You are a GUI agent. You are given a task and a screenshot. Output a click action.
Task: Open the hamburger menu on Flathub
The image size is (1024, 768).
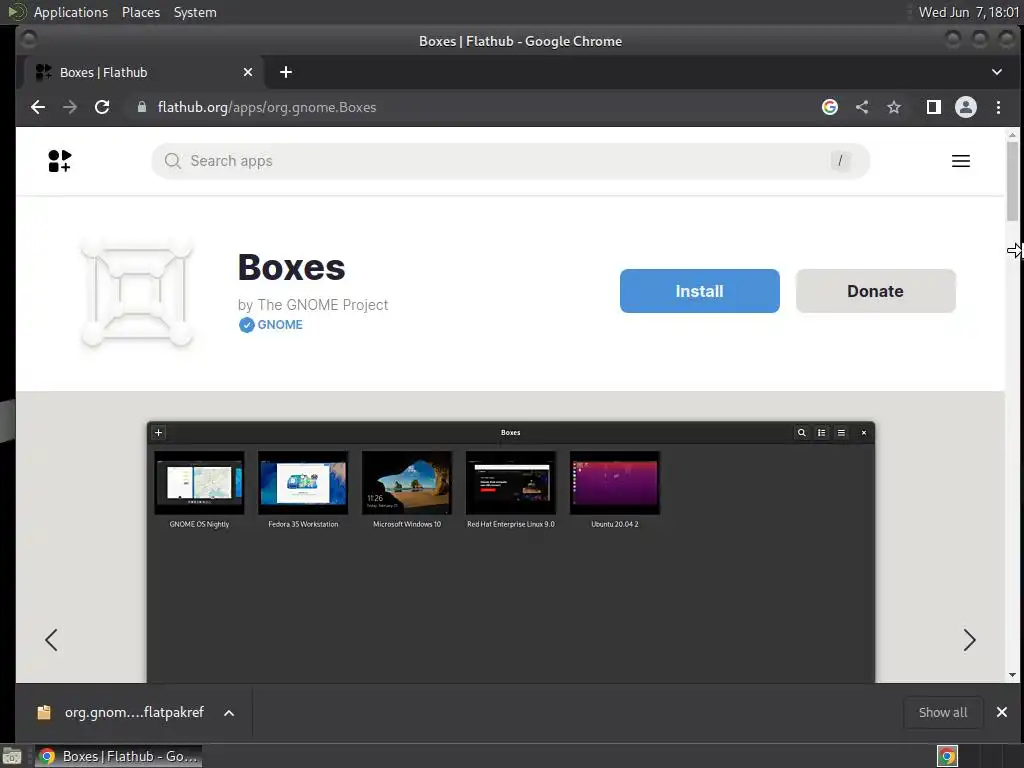[x=960, y=161]
